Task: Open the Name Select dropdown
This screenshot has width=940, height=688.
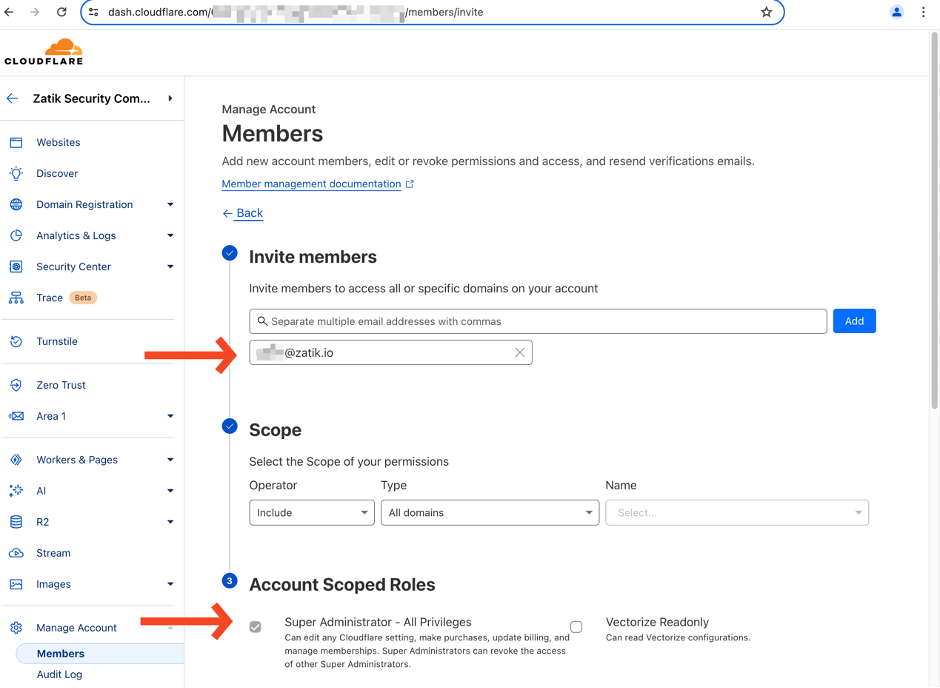Action: coord(737,513)
